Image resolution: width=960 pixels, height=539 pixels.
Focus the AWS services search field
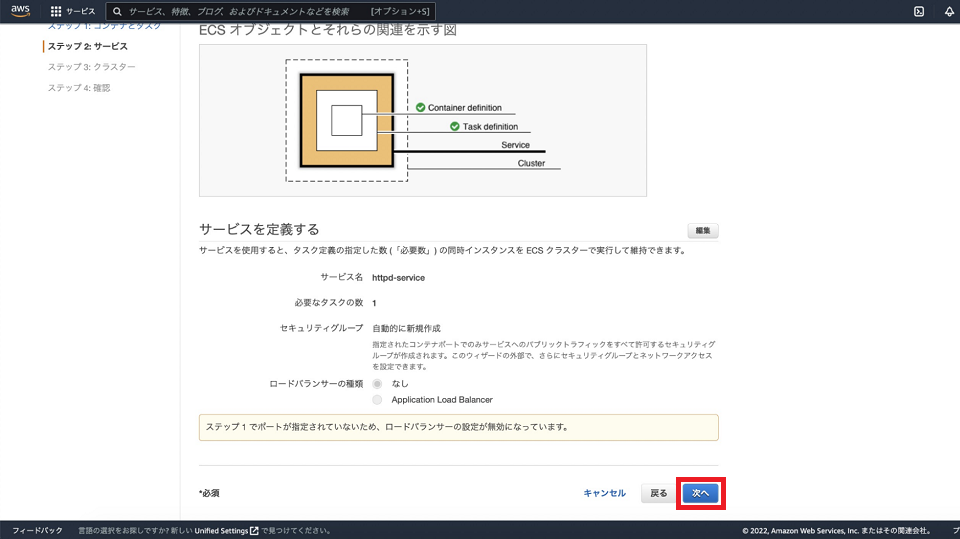click(271, 11)
